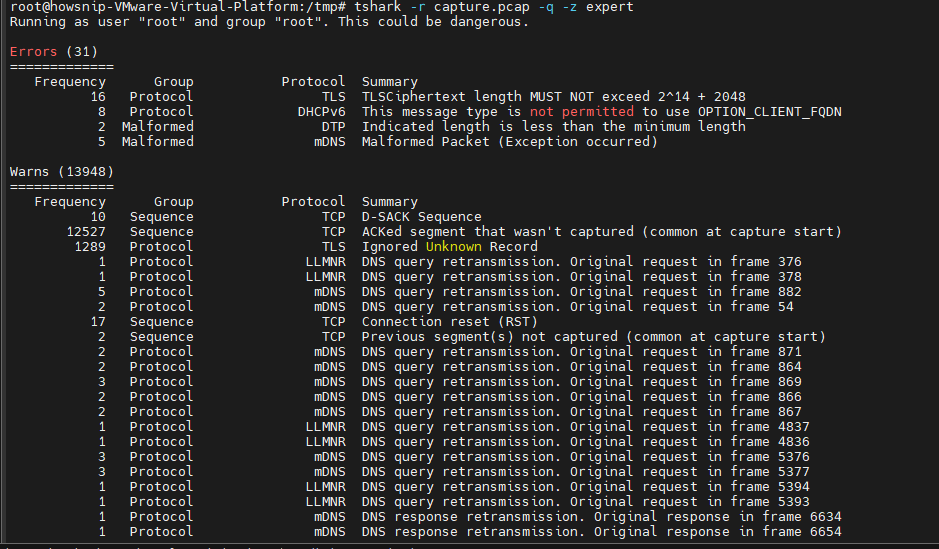Viewport: 939px width, 549px height.
Task: Click the yellow 'Unknown' word in the TLS row
Action: [453, 247]
